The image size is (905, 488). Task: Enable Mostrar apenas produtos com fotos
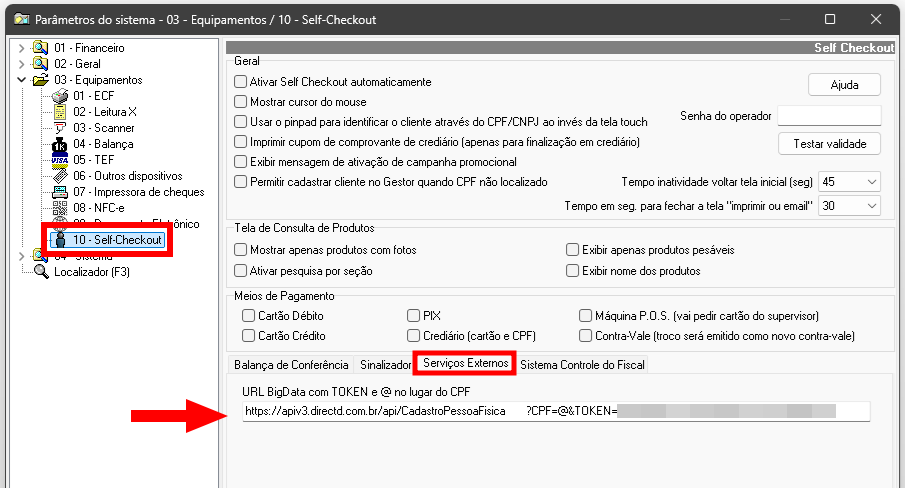coord(241,250)
